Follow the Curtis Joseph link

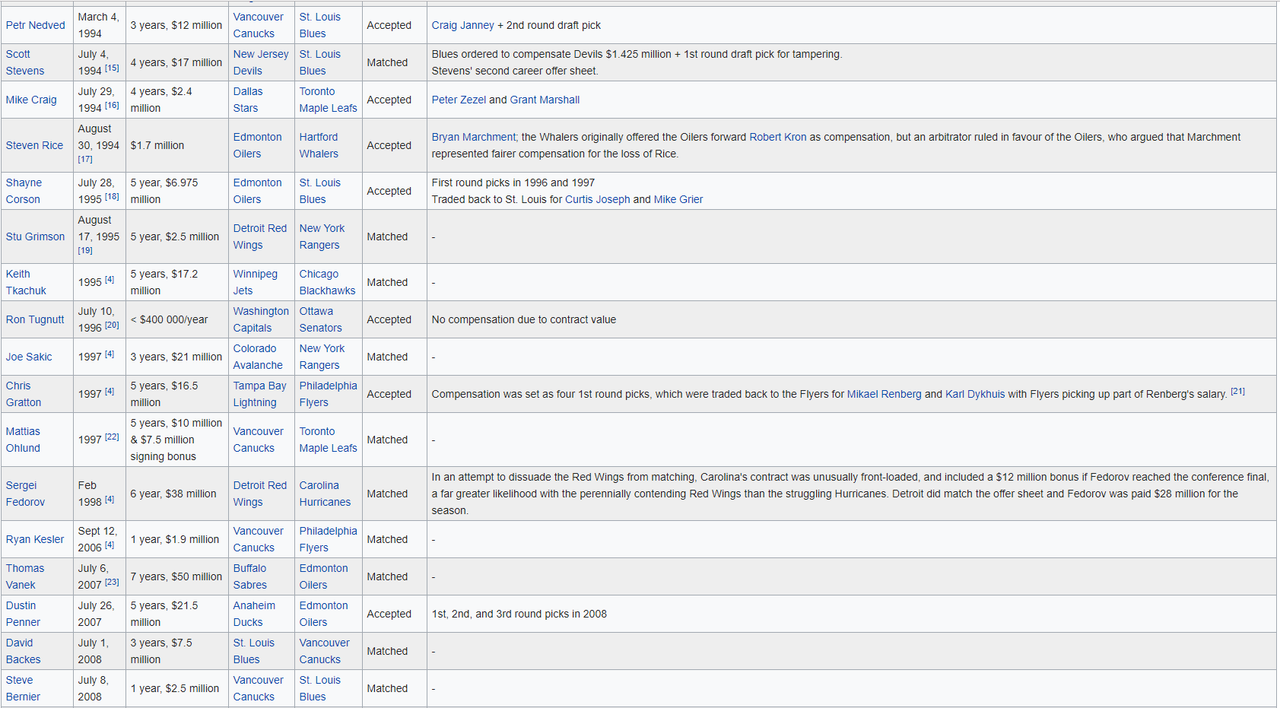(598, 200)
